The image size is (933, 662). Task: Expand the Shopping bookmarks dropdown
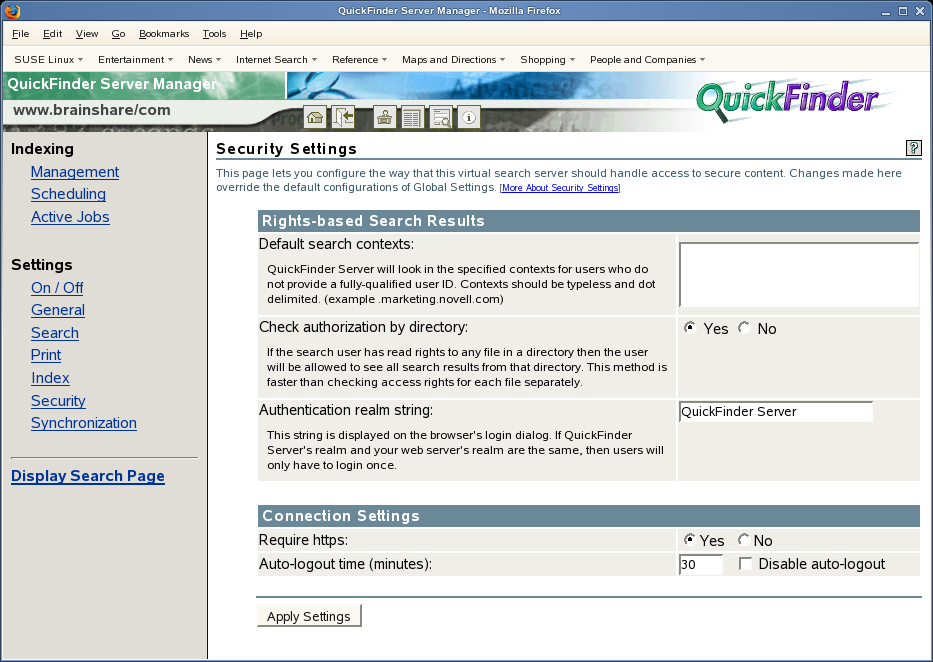[548, 59]
